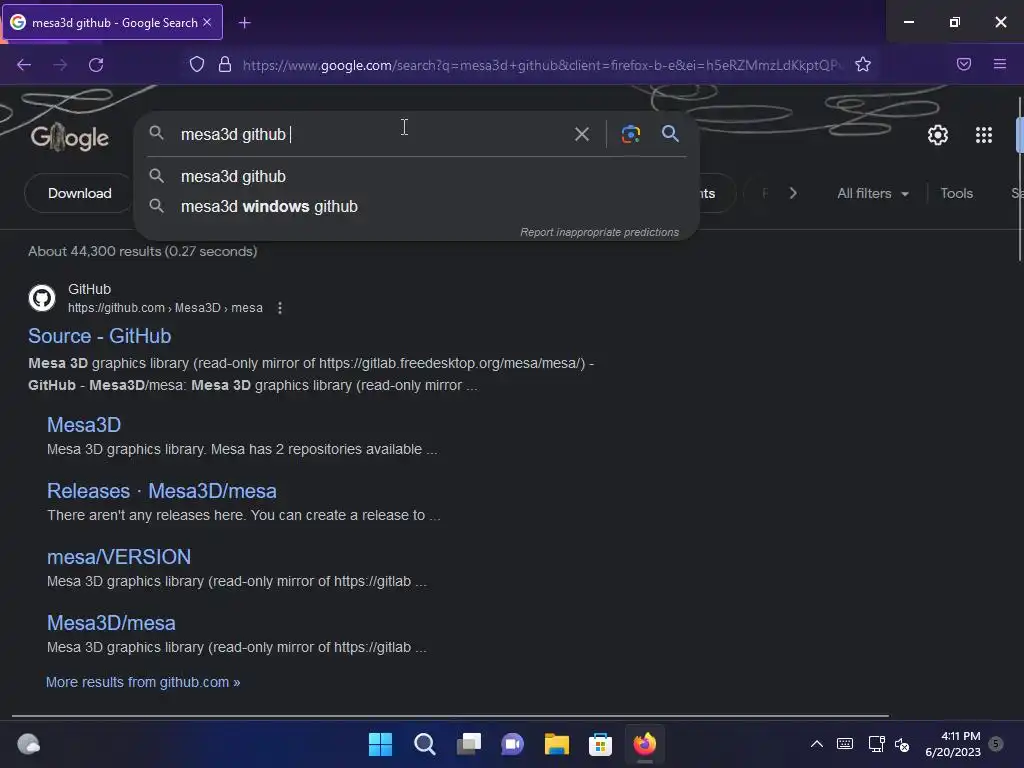1024x768 pixels.
Task: Click the browser address bar URL
Action: (542, 65)
